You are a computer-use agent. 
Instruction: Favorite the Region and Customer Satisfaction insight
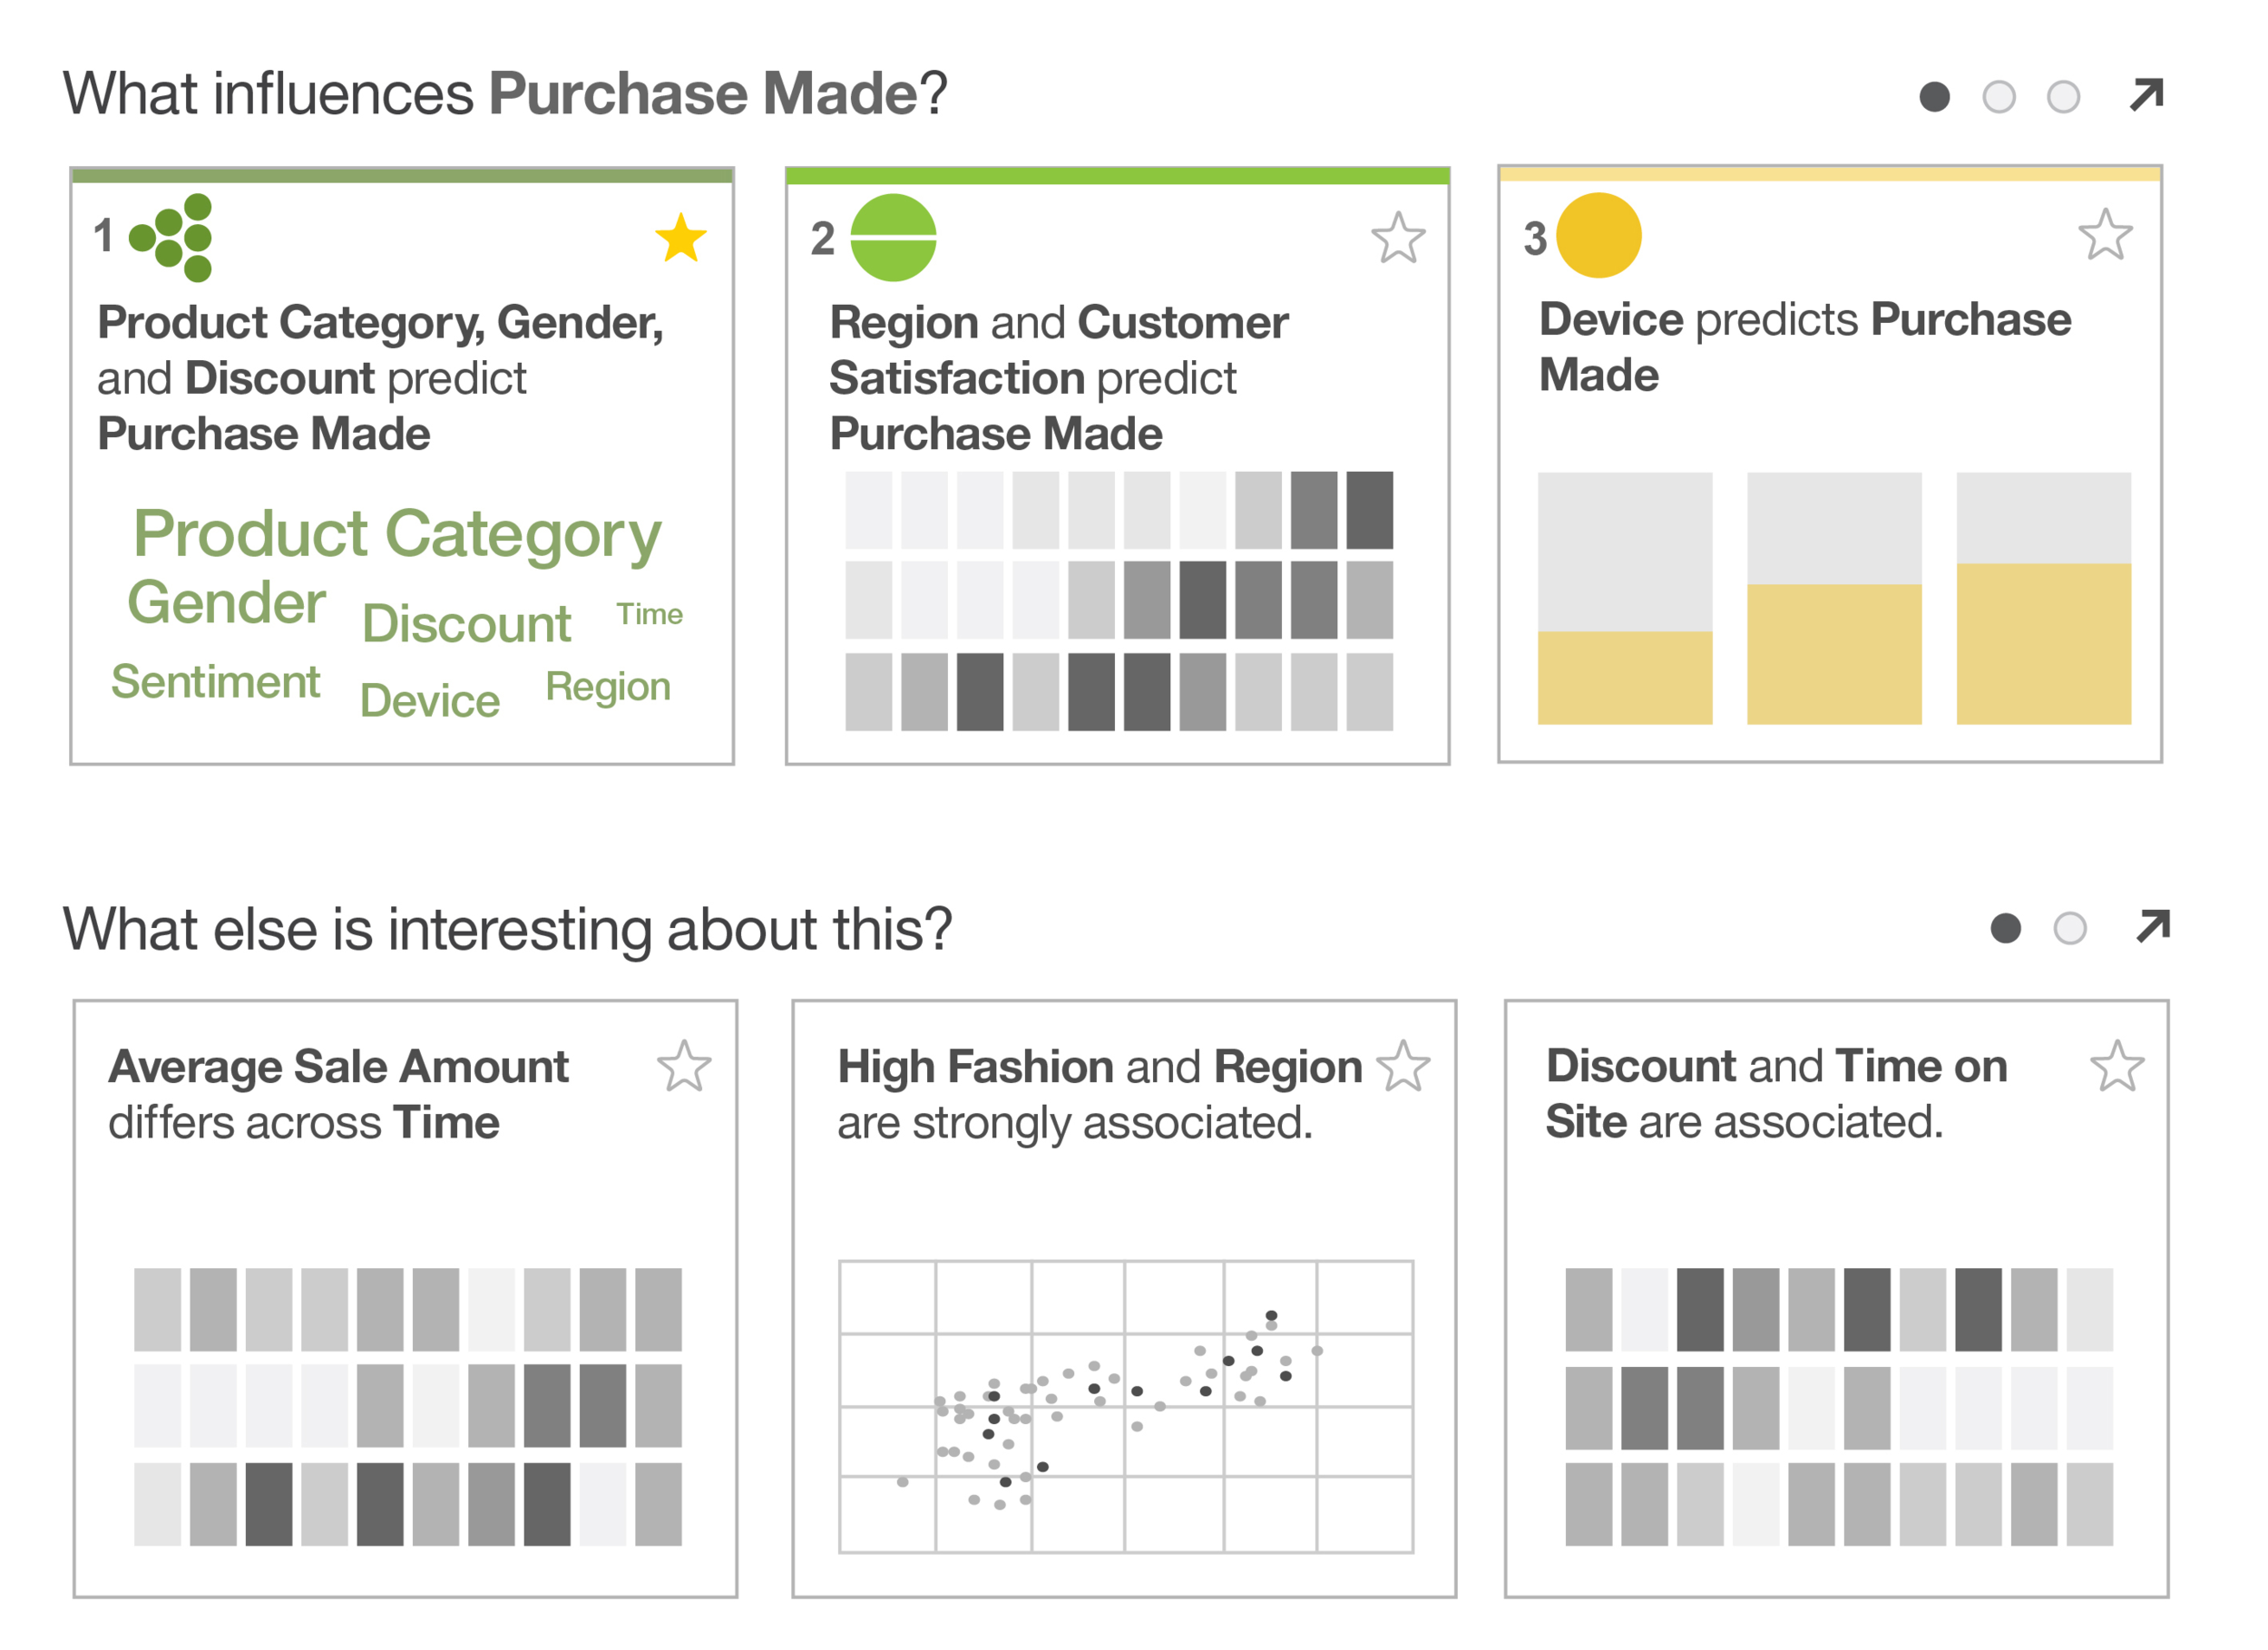(x=1399, y=238)
